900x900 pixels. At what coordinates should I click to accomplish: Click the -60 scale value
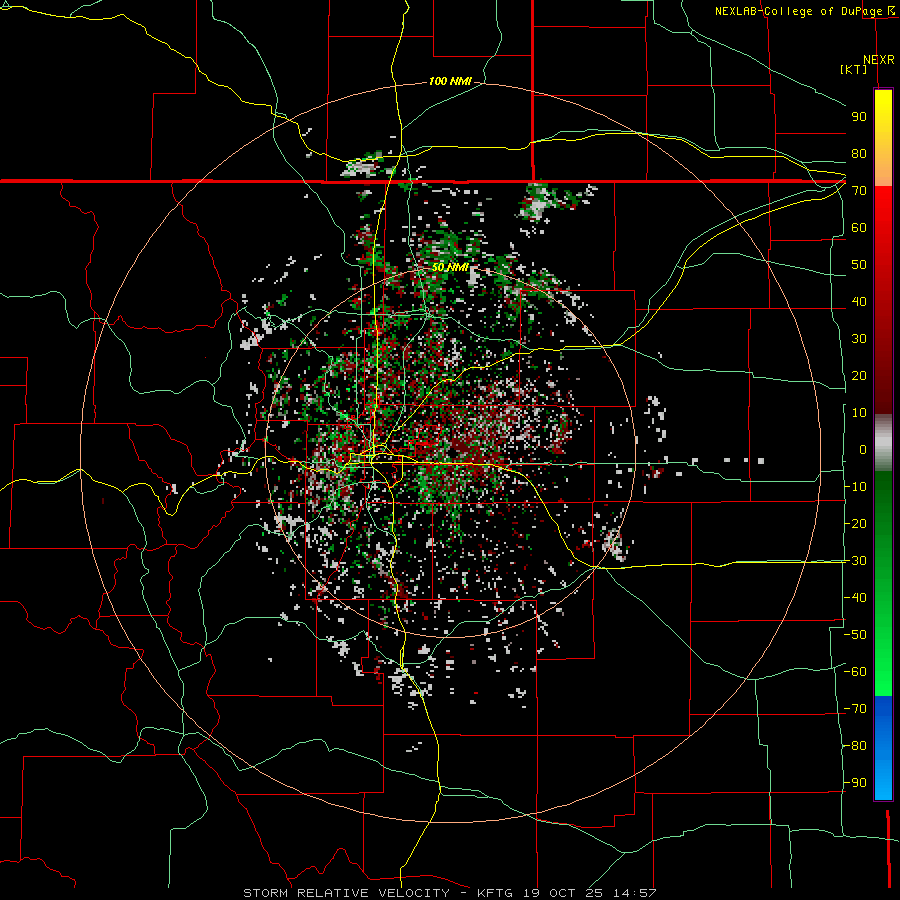pos(855,672)
